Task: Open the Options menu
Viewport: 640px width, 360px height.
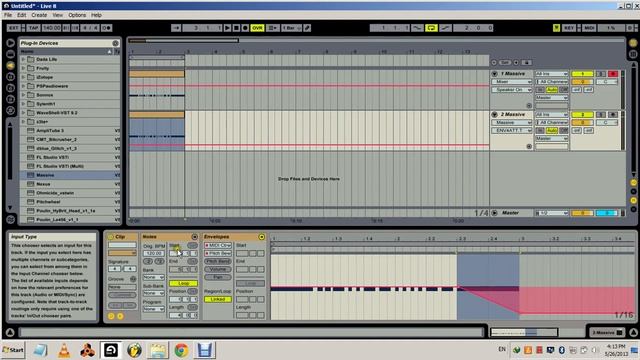Action: [77, 15]
